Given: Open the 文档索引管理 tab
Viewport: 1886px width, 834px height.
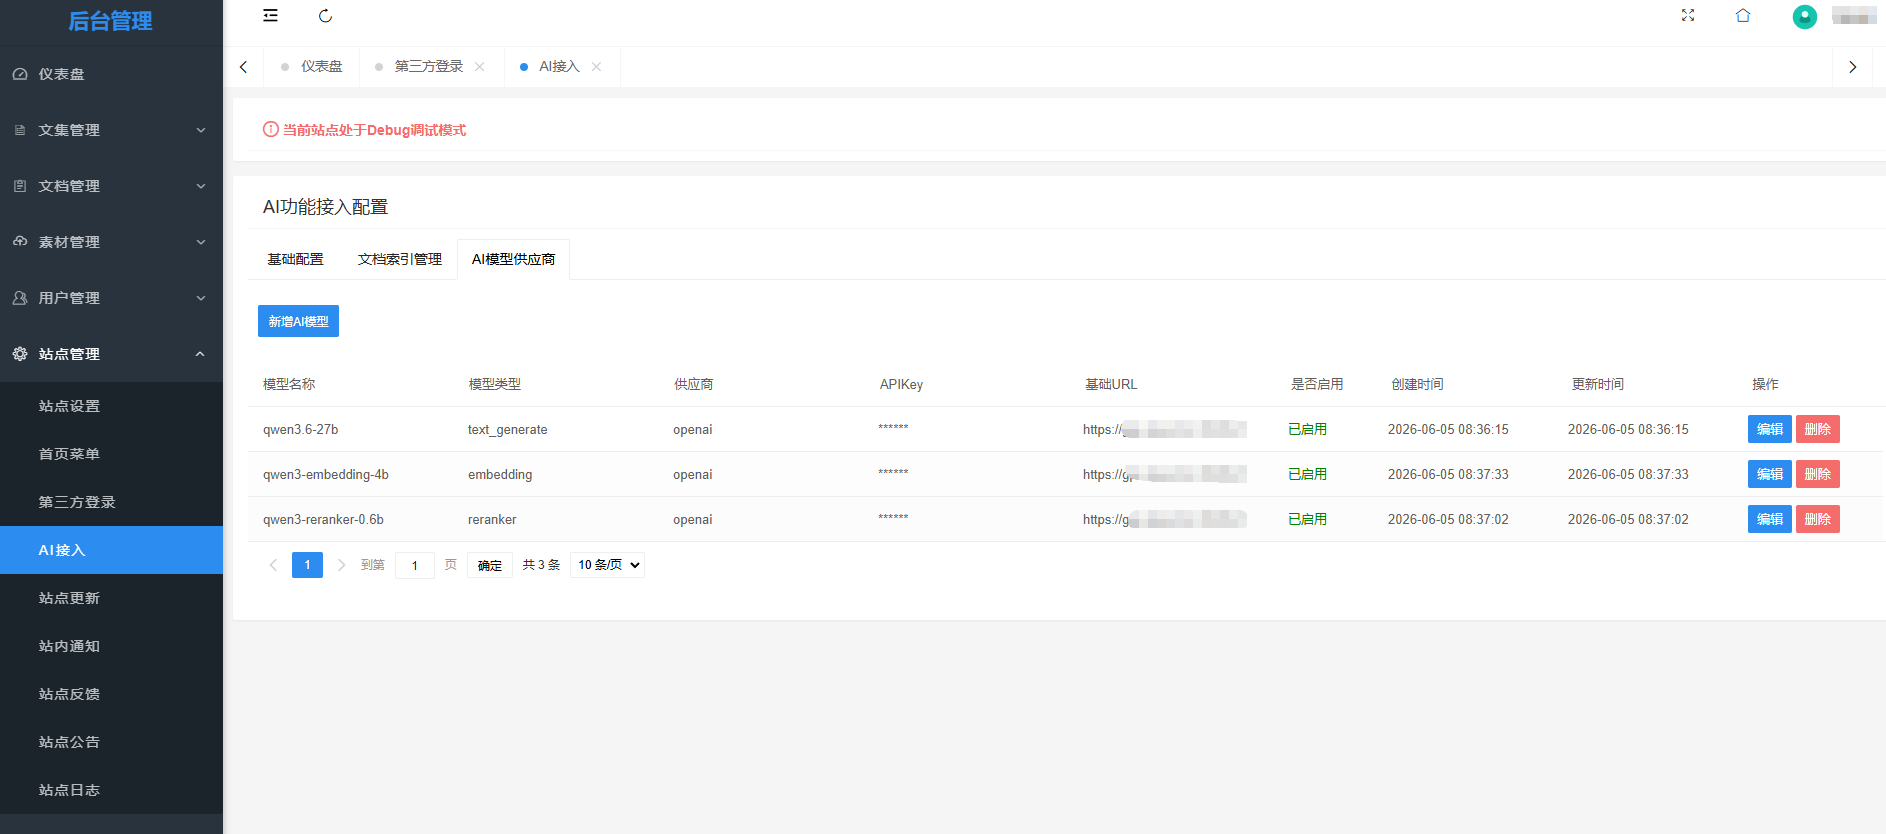Looking at the screenshot, I should [x=400, y=259].
